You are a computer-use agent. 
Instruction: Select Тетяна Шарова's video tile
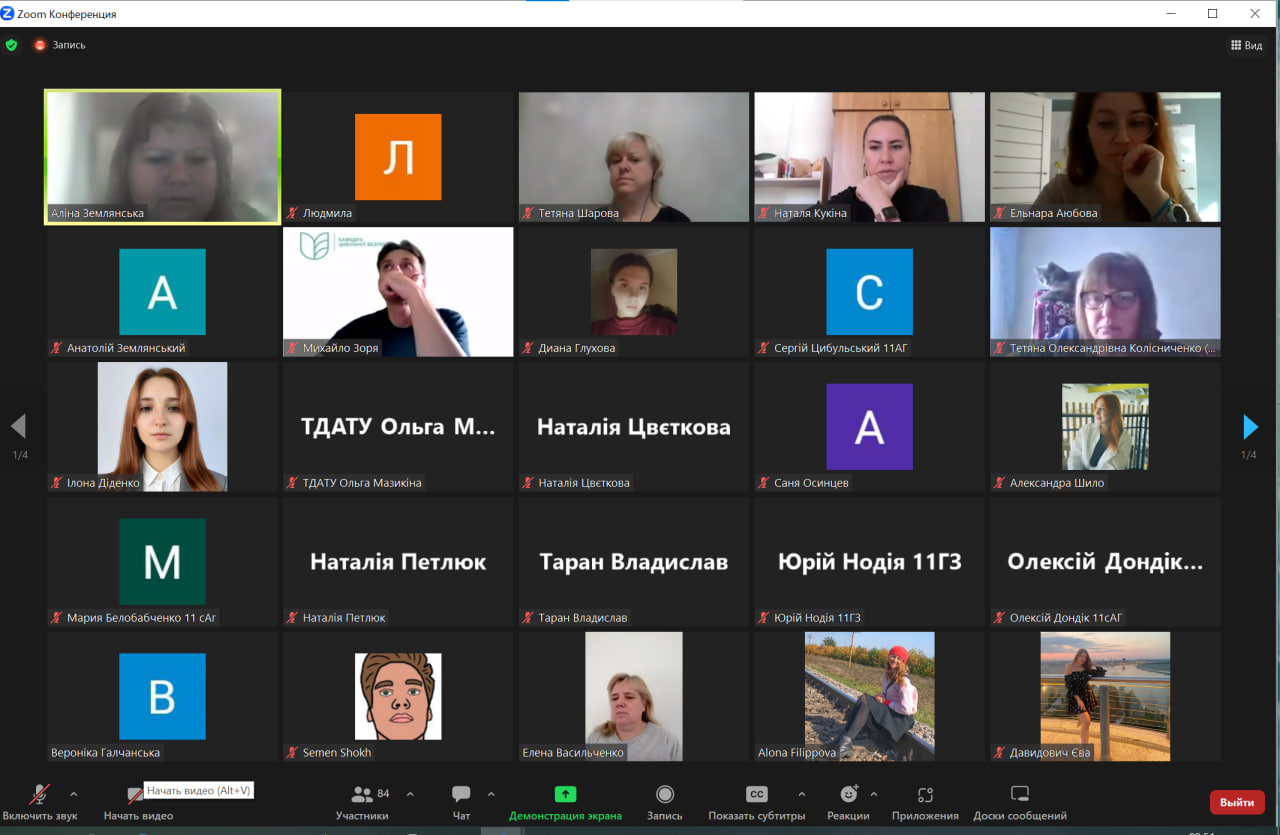pos(634,157)
